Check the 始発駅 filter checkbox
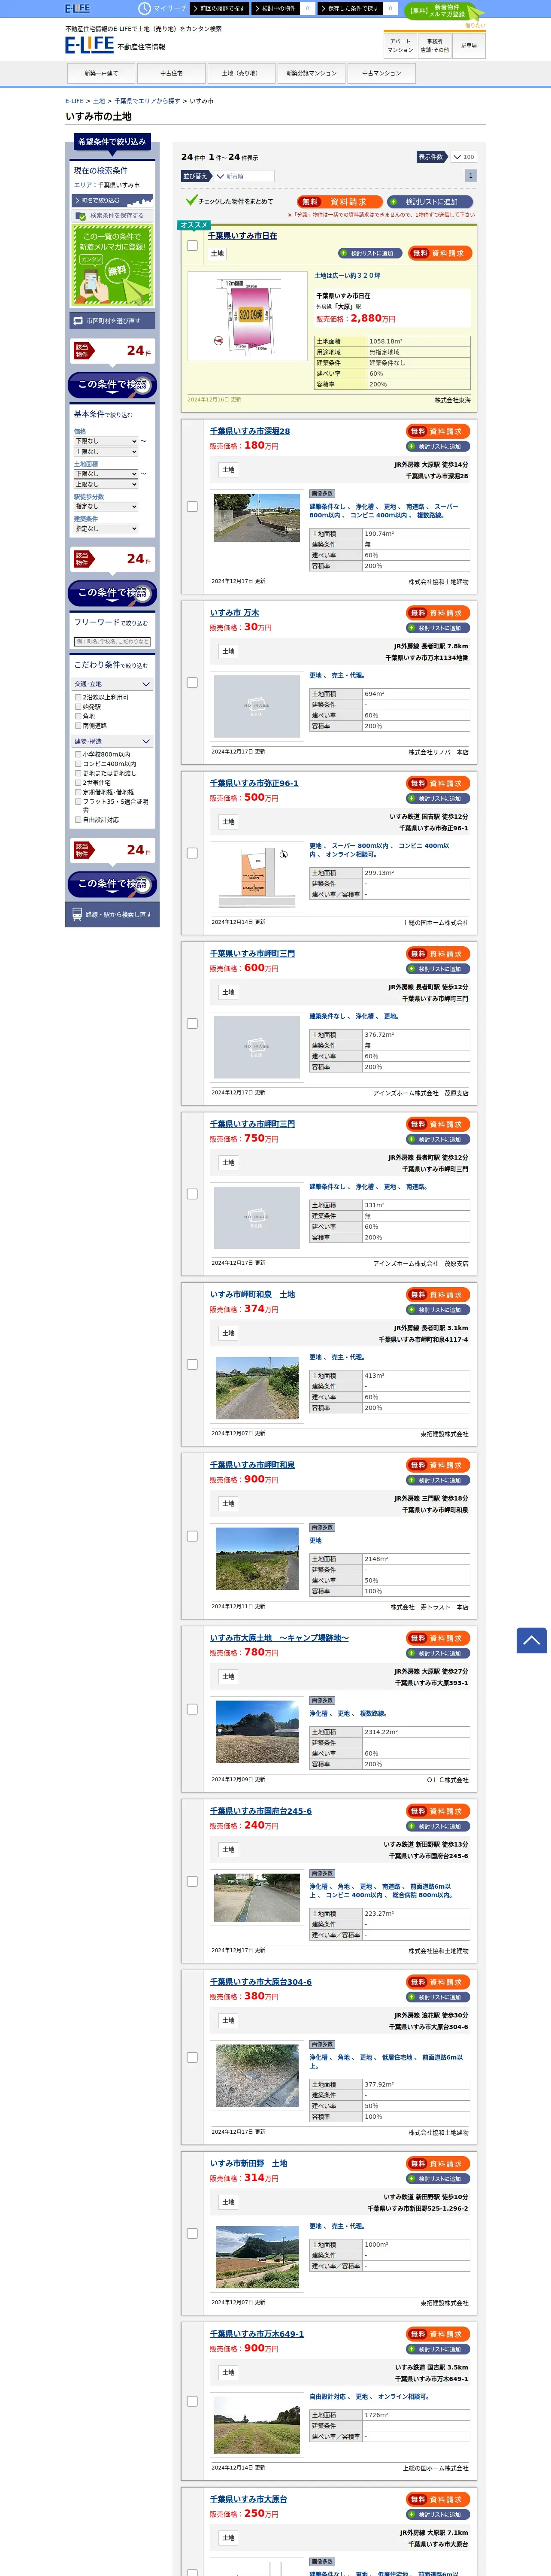The width and height of the screenshot is (551, 2576). pos(78,707)
